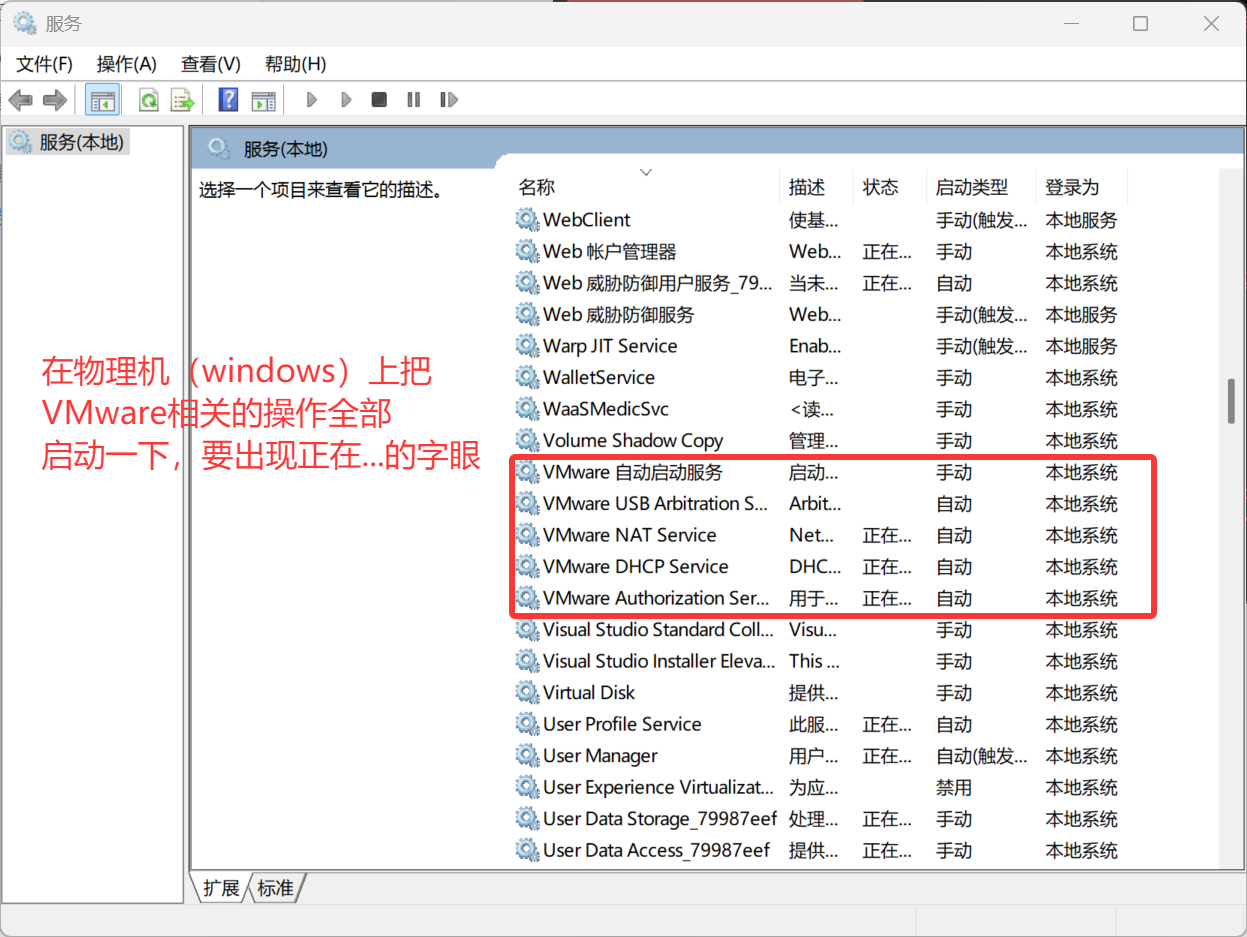Click the VMware NAT Service gear icon
The image size is (1247, 937).
pyautogui.click(x=527, y=535)
